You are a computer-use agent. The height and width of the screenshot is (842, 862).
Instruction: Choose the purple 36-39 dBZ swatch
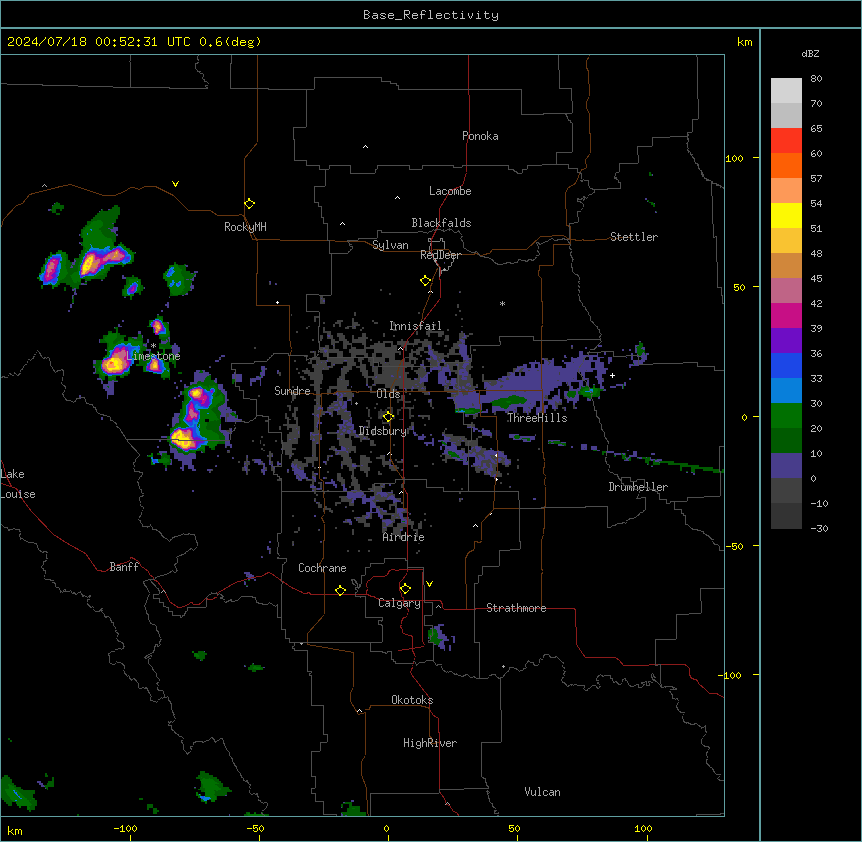[786, 341]
